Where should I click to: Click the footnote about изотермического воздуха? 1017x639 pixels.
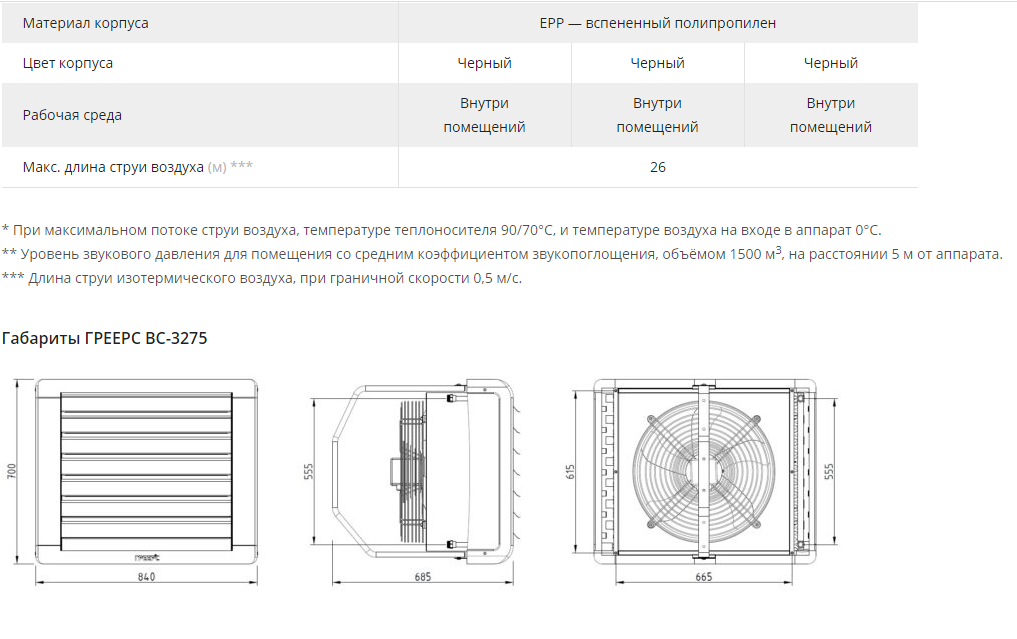coord(262,278)
